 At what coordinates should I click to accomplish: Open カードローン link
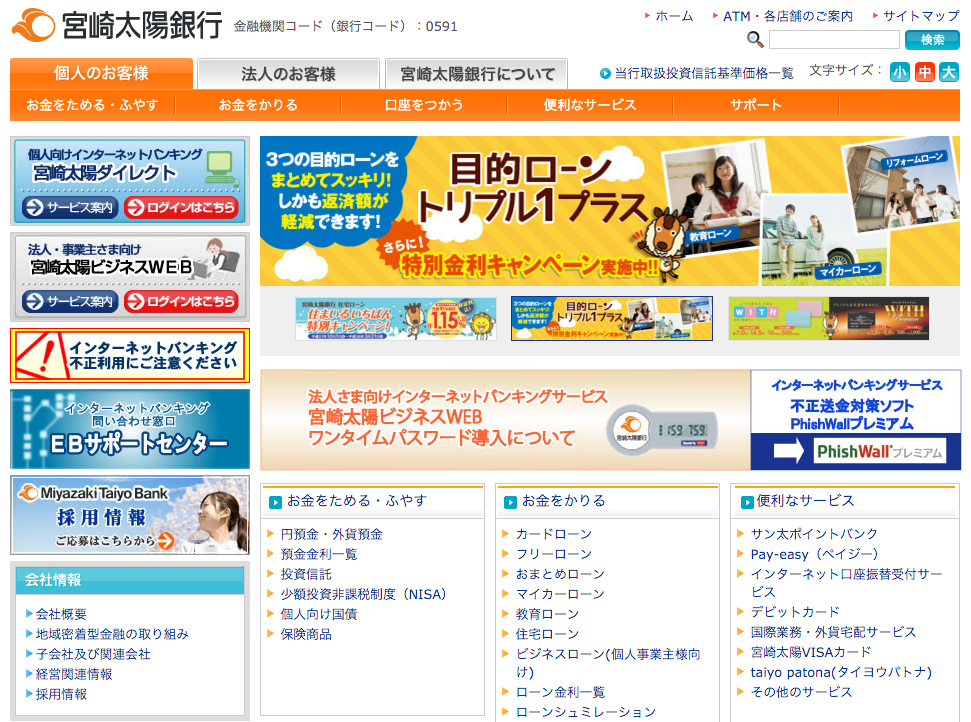click(x=554, y=534)
